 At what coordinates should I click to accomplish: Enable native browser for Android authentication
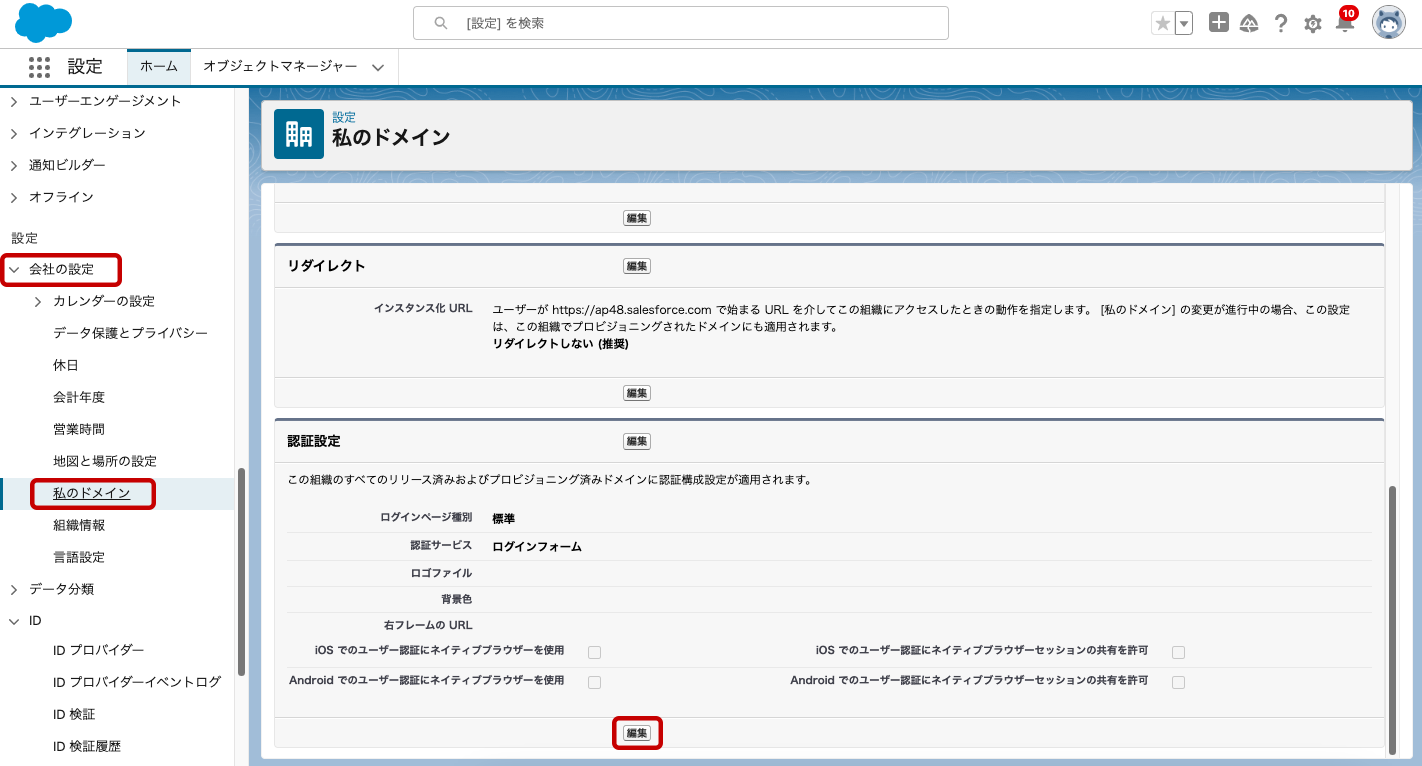point(595,683)
